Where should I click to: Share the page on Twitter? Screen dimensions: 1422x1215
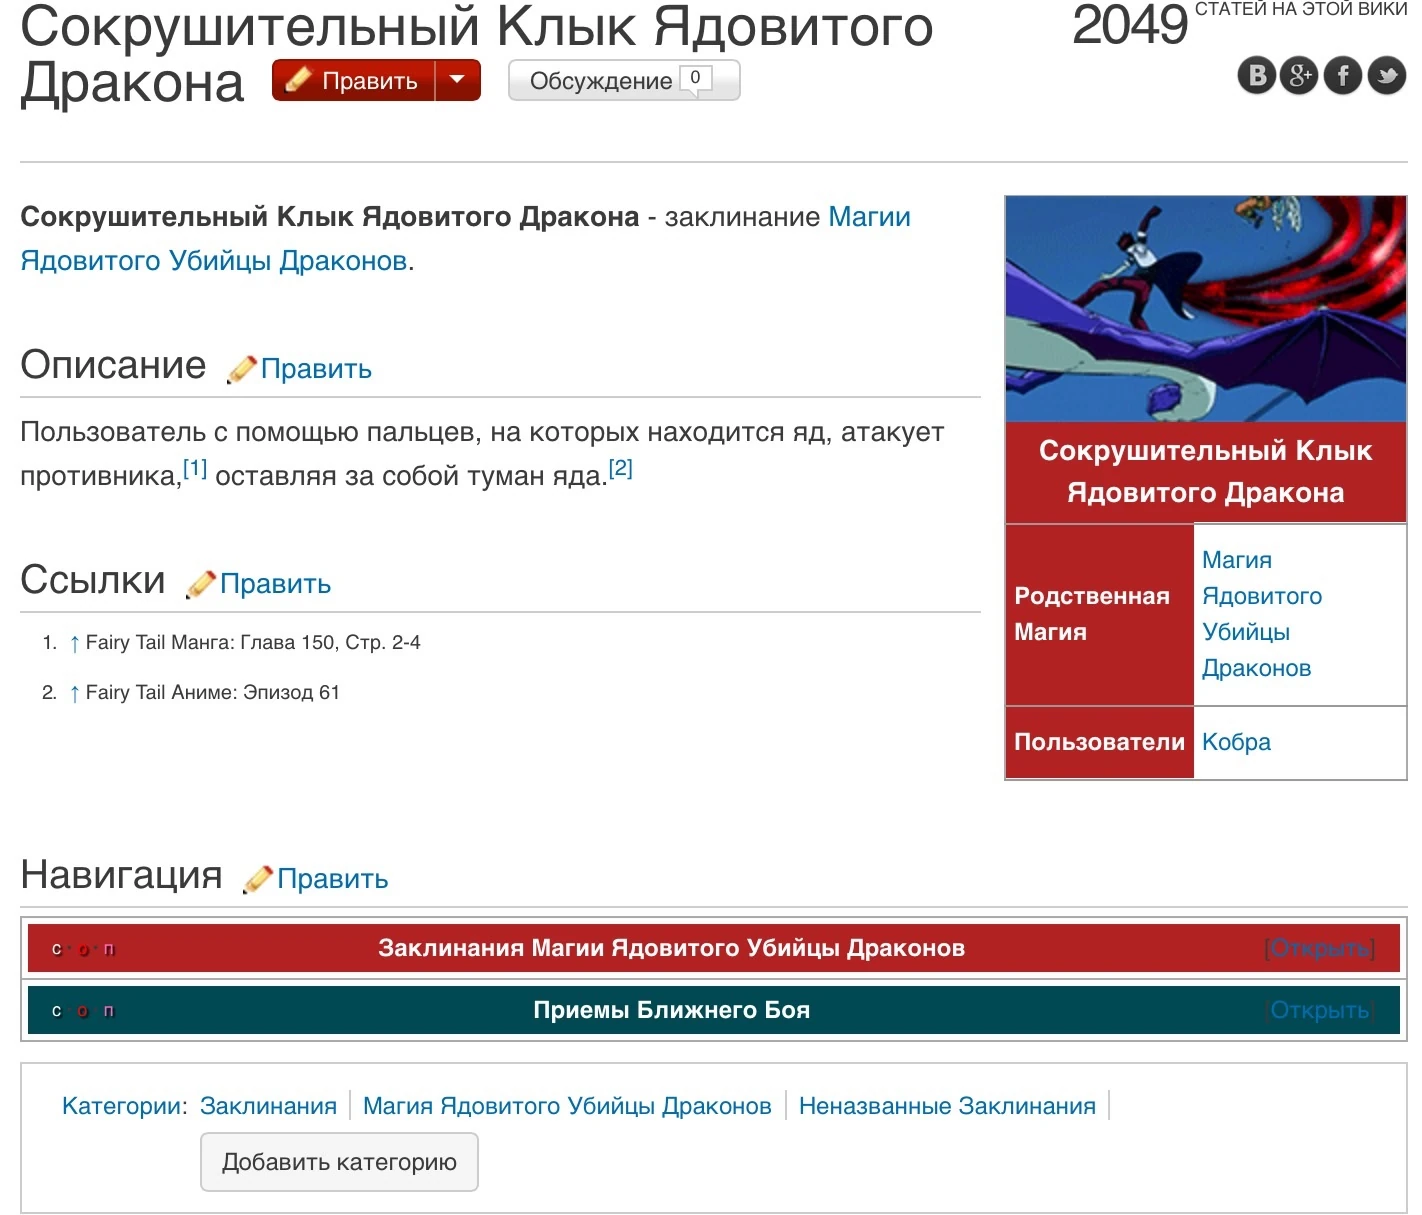[x=1386, y=75]
